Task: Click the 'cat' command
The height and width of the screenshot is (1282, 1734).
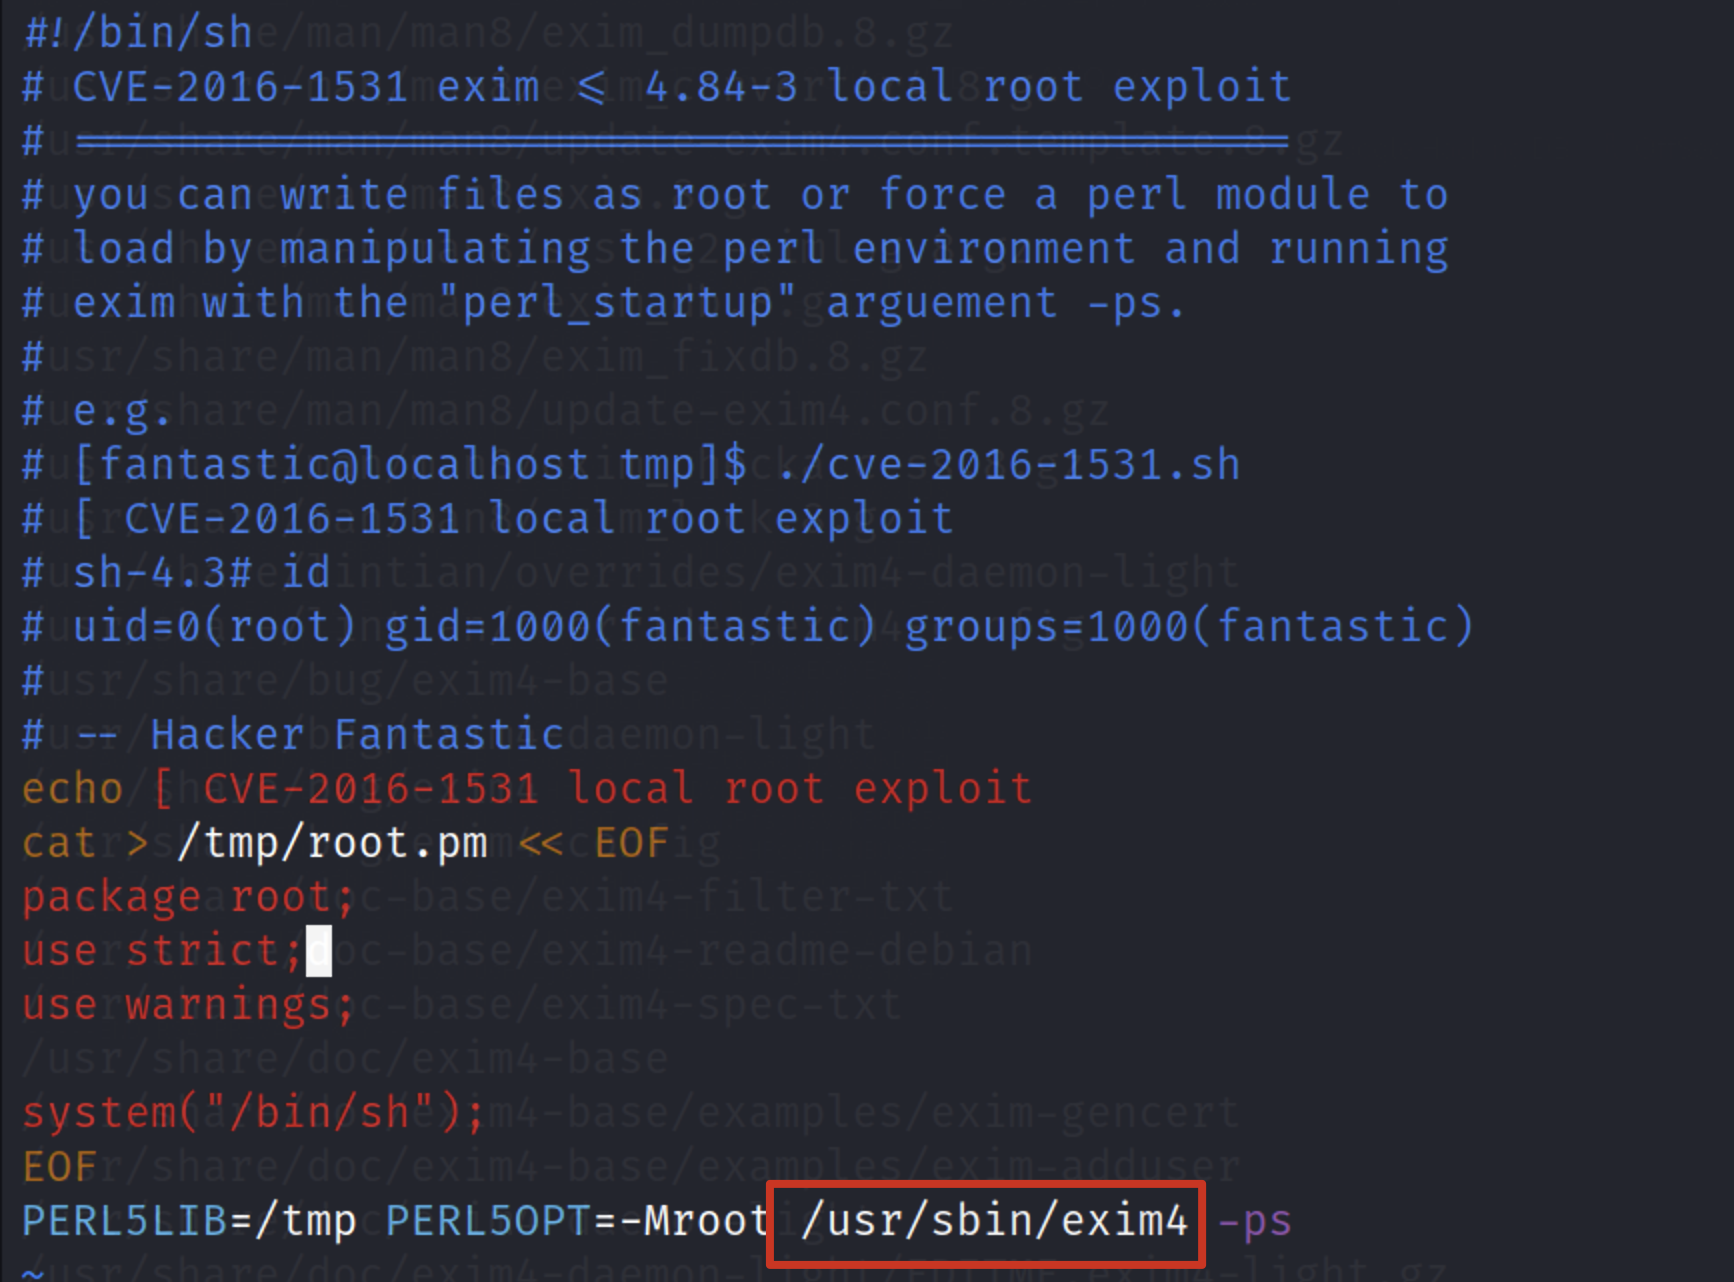Action: click(59, 843)
